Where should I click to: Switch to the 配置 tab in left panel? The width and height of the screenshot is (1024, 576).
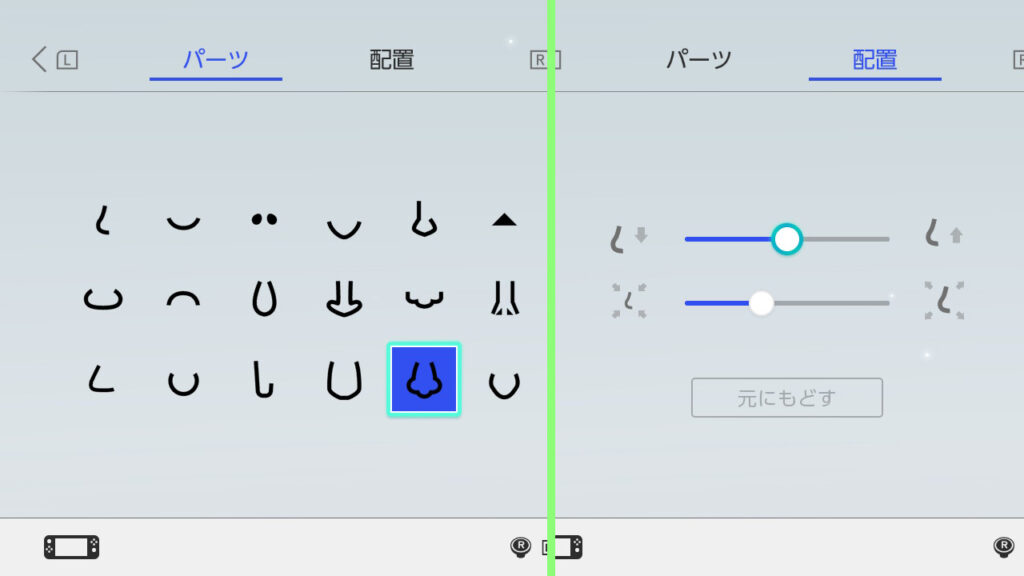pos(392,60)
